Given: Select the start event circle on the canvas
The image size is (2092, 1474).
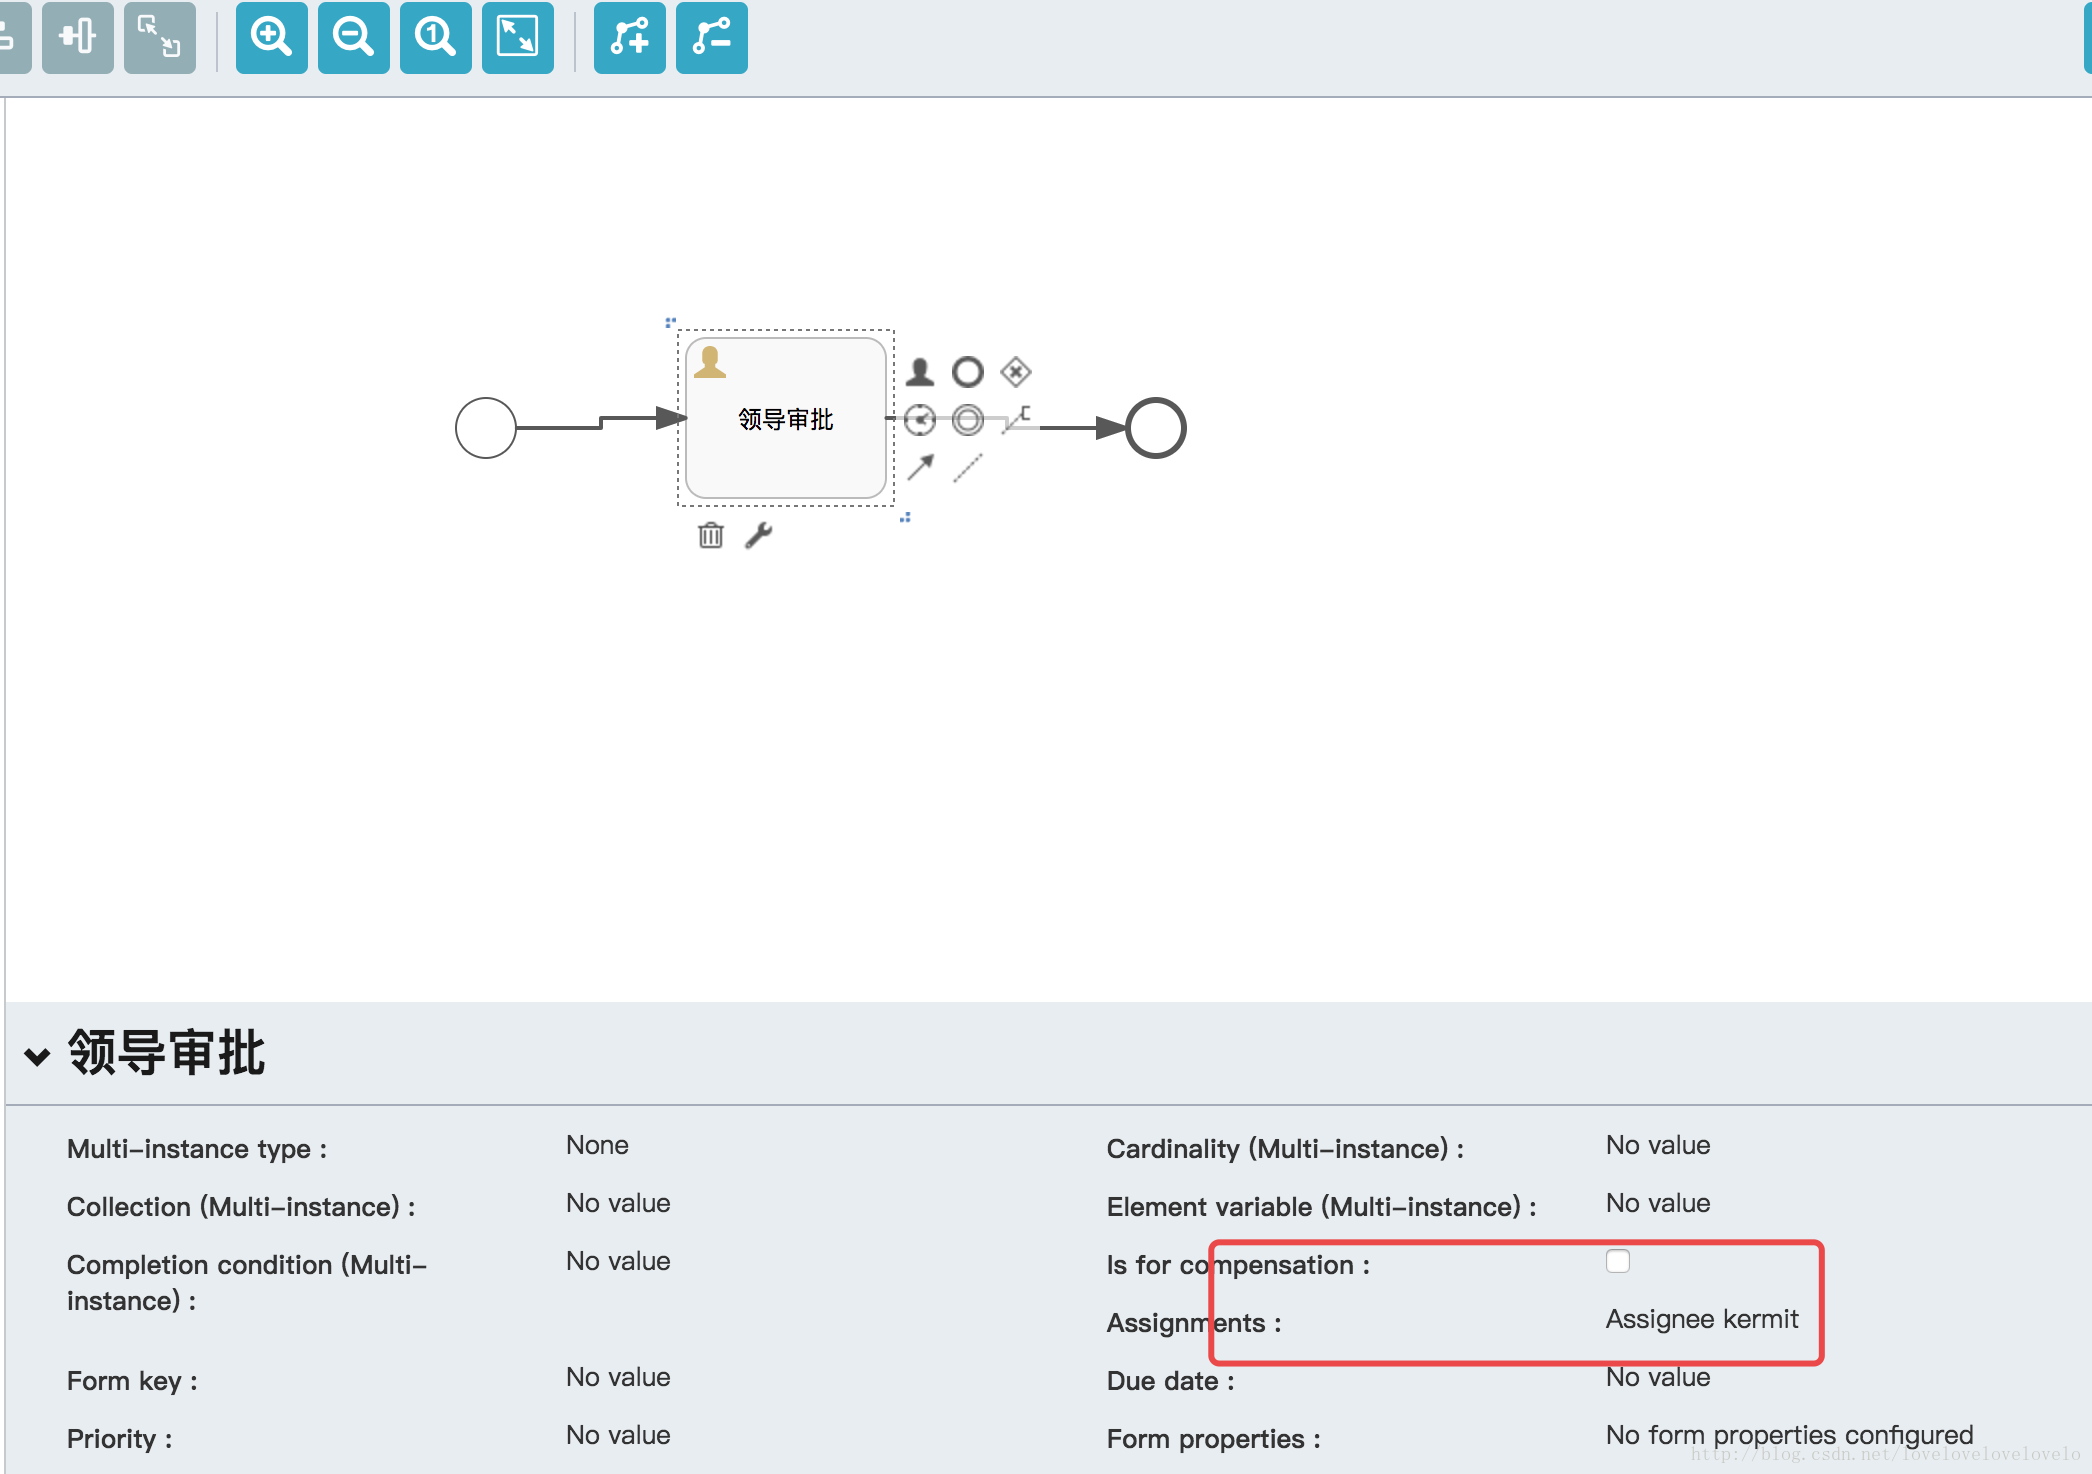Looking at the screenshot, I should 486,428.
